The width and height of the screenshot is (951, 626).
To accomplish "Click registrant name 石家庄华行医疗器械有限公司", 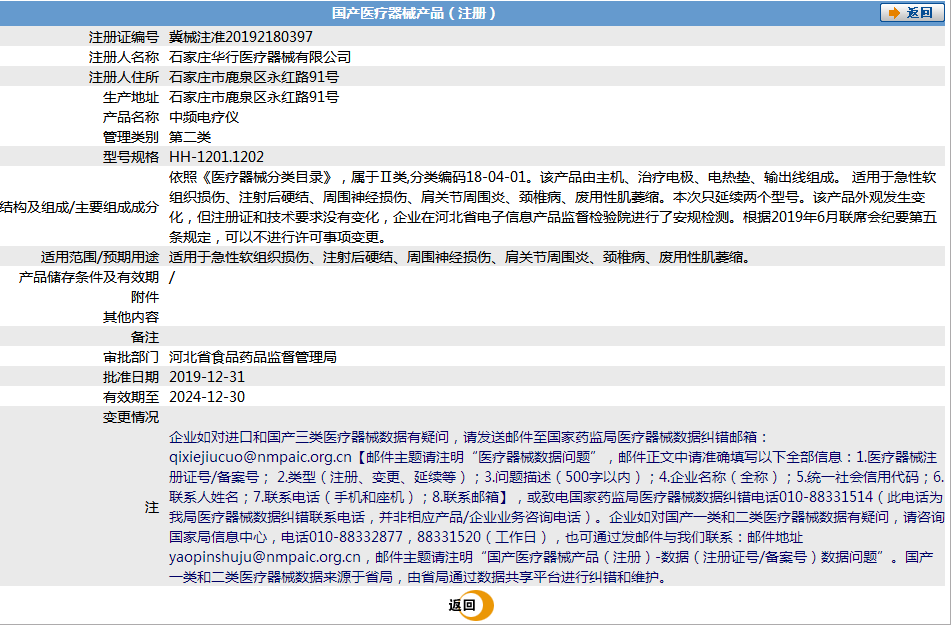I will [x=260, y=57].
